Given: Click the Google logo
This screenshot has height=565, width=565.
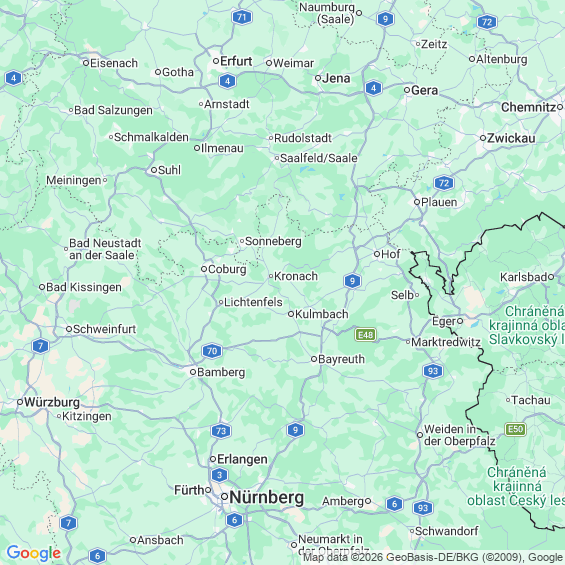Looking at the screenshot, I should coord(34,553).
